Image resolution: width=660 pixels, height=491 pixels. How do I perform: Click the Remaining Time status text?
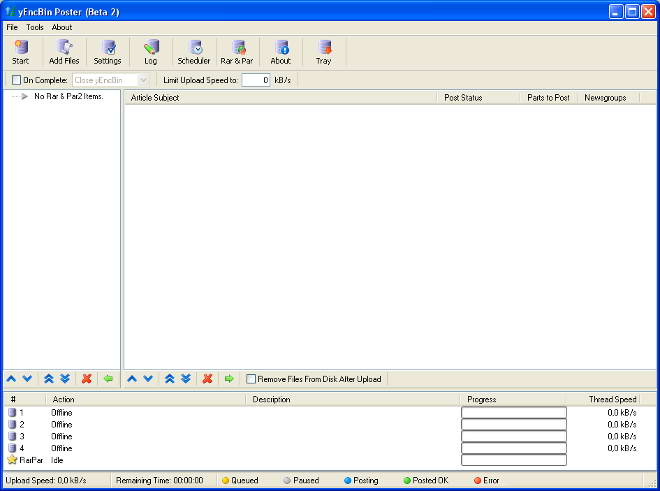160,480
